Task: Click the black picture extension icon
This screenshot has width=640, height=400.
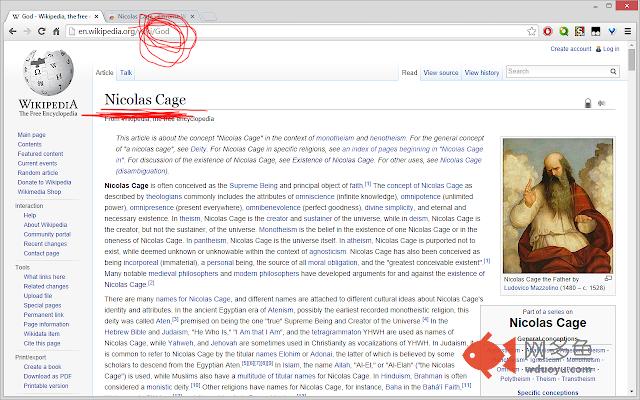Action: (596, 31)
